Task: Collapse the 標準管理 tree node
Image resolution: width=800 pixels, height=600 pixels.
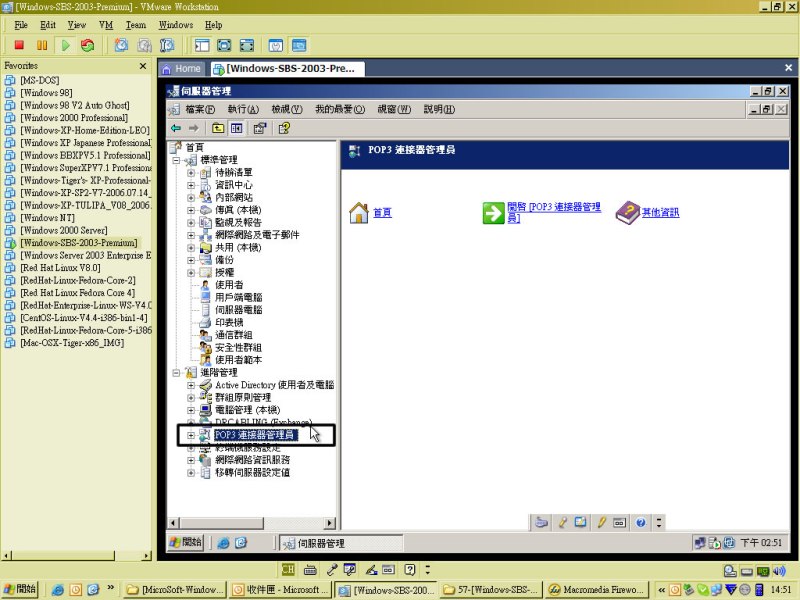Action: click(x=177, y=160)
